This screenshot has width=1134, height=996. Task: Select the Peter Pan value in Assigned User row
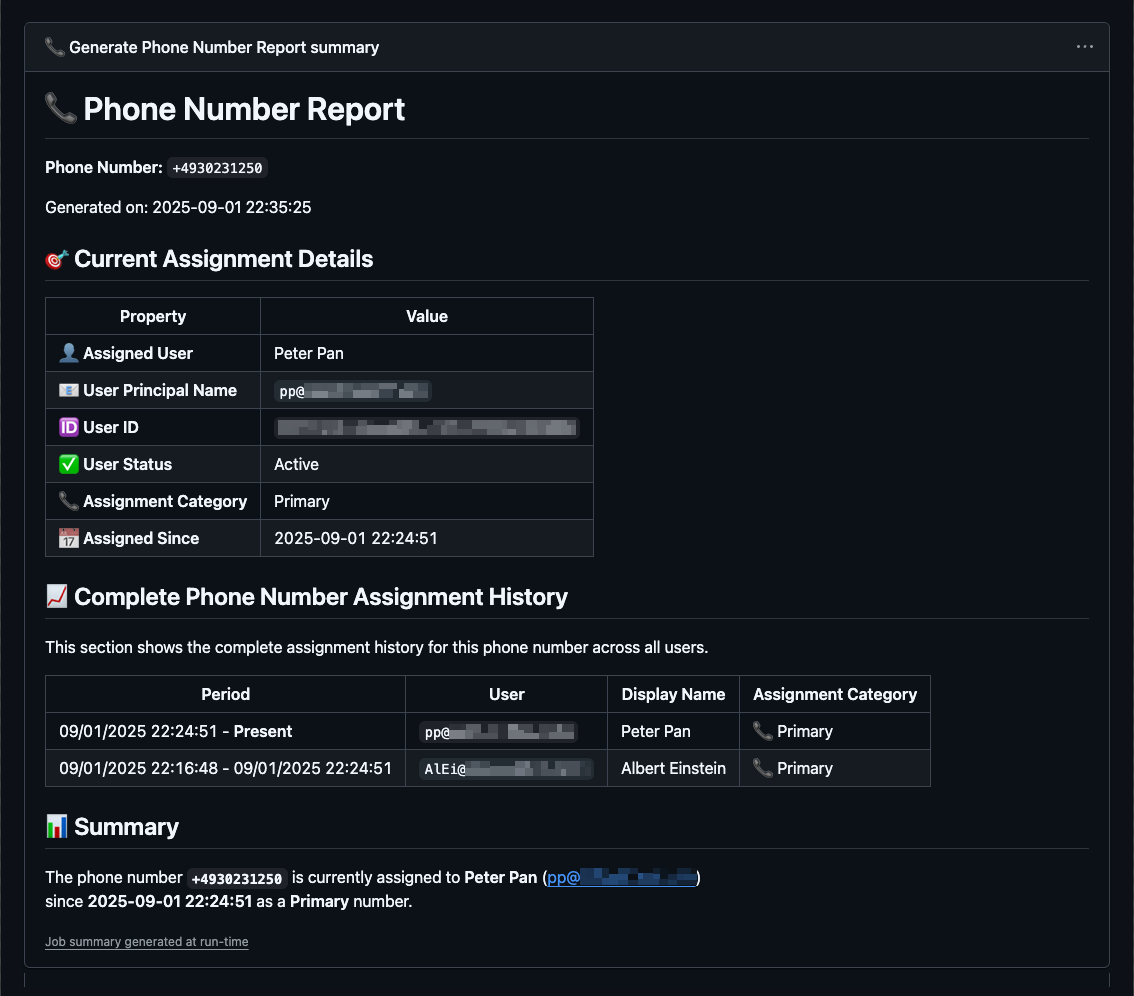308,353
